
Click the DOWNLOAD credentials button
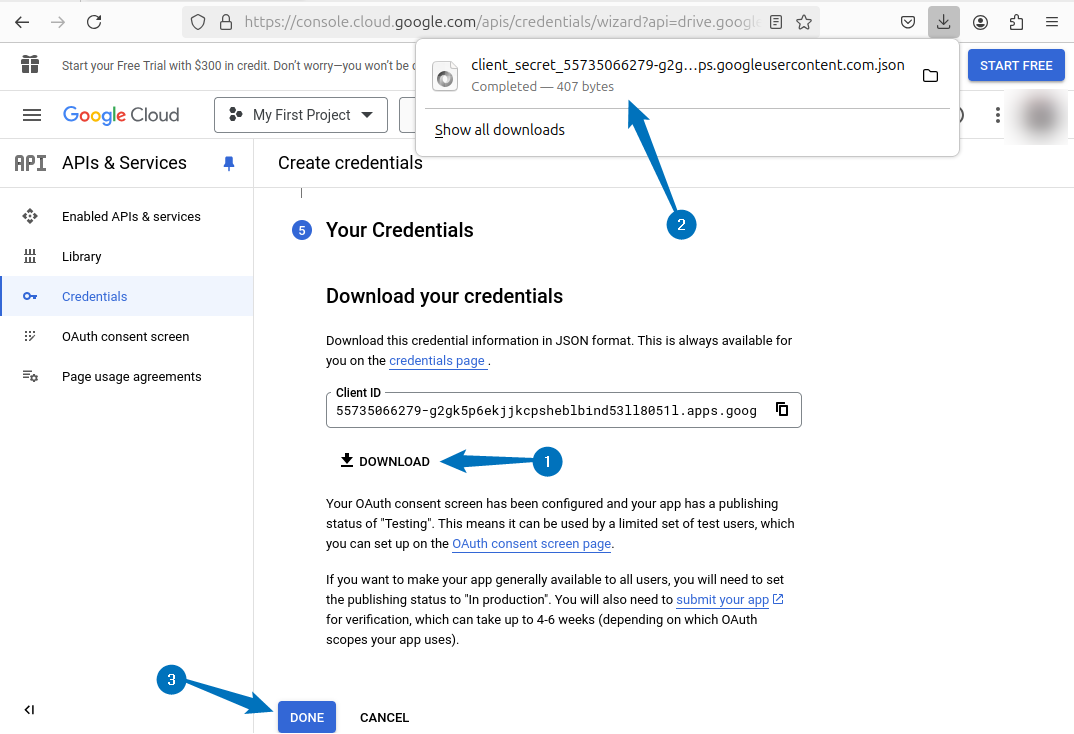385,461
